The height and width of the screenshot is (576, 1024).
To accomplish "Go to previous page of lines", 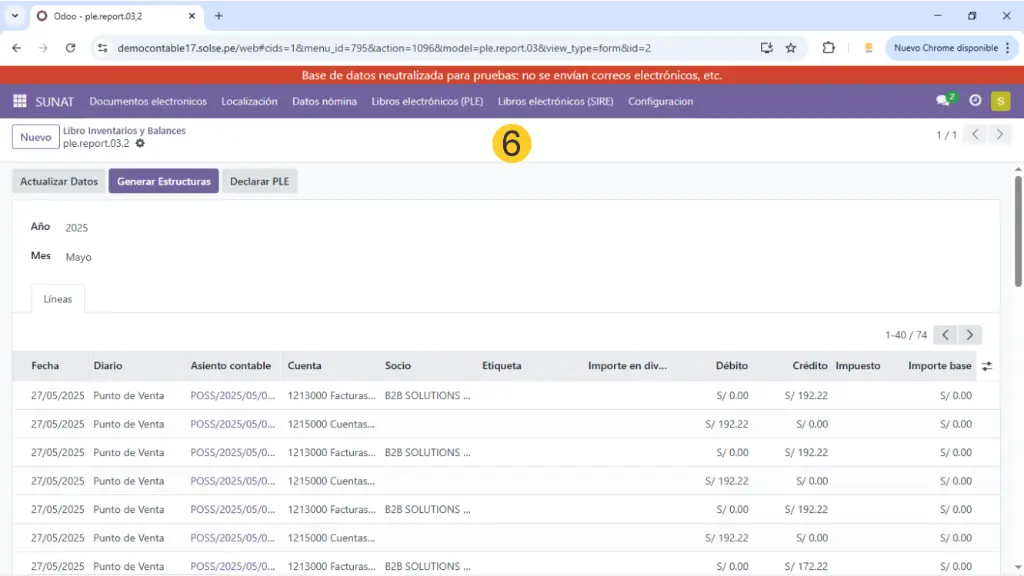I will point(945,335).
